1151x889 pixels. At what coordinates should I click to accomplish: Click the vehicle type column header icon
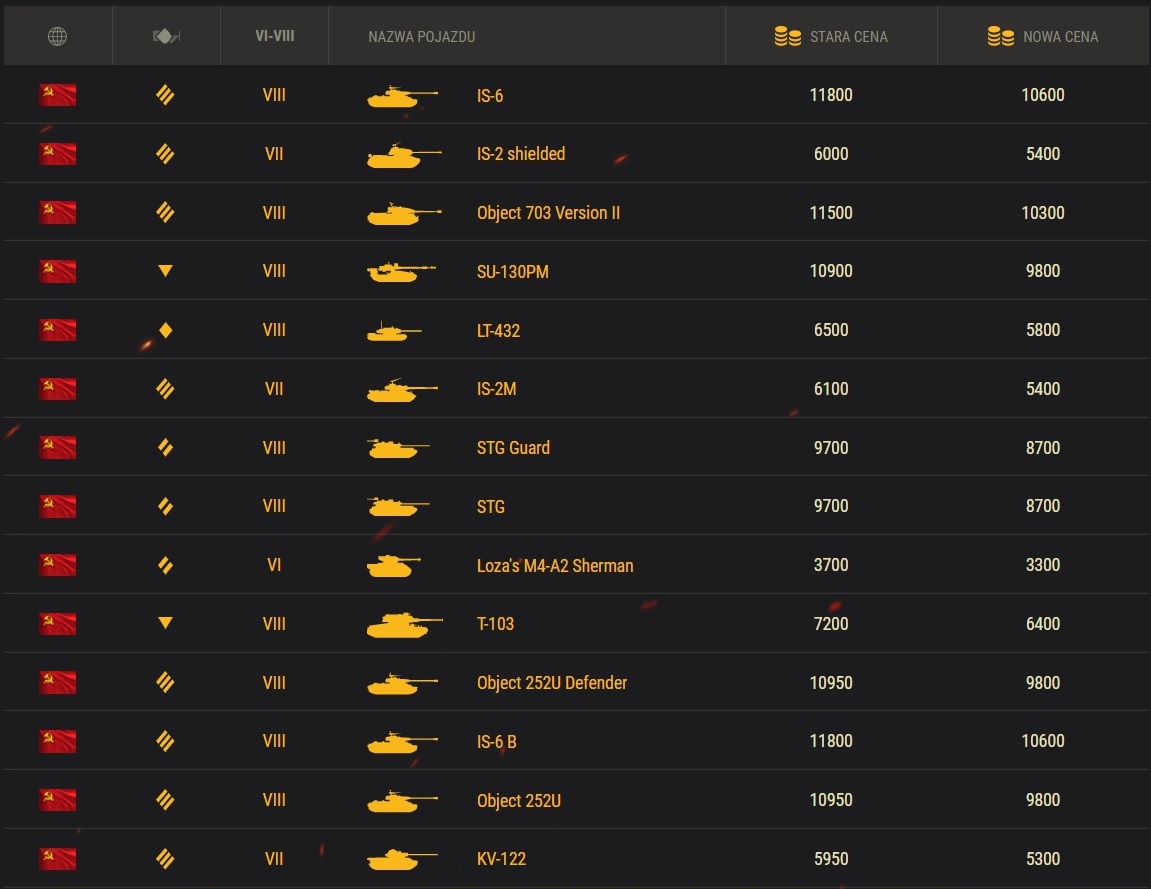[166, 36]
